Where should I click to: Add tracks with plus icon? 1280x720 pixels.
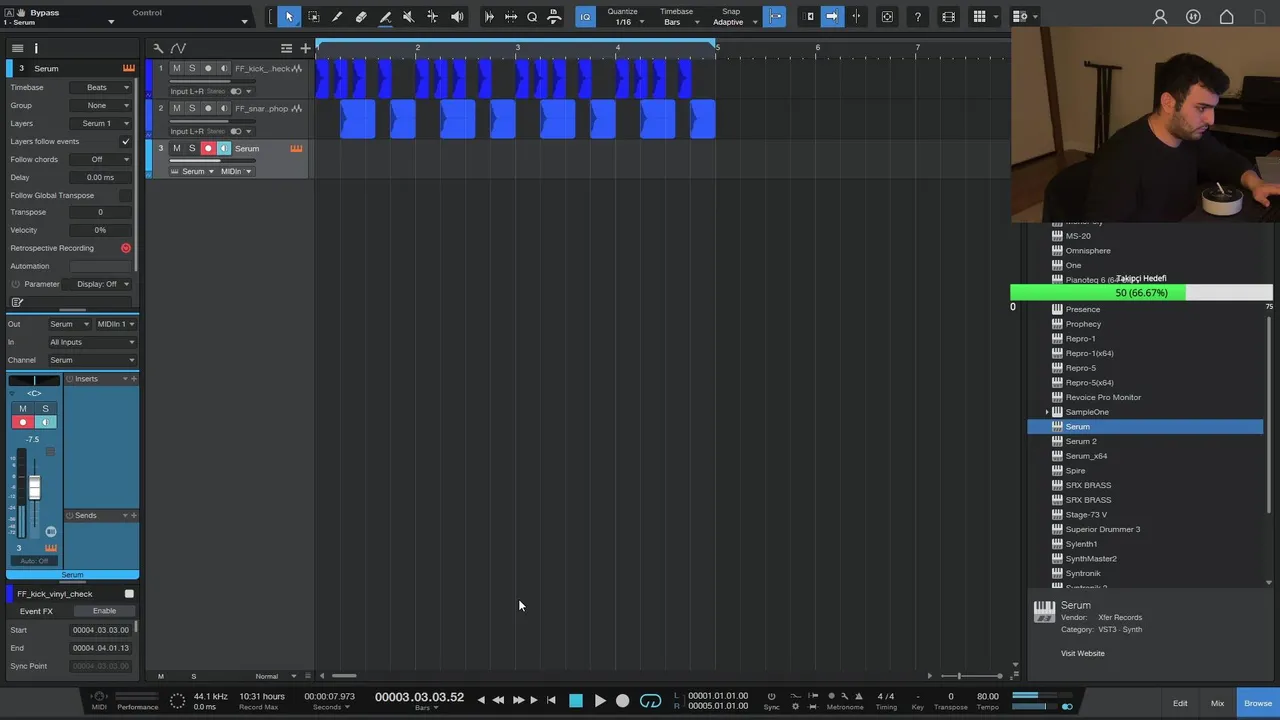pyautogui.click(x=305, y=48)
